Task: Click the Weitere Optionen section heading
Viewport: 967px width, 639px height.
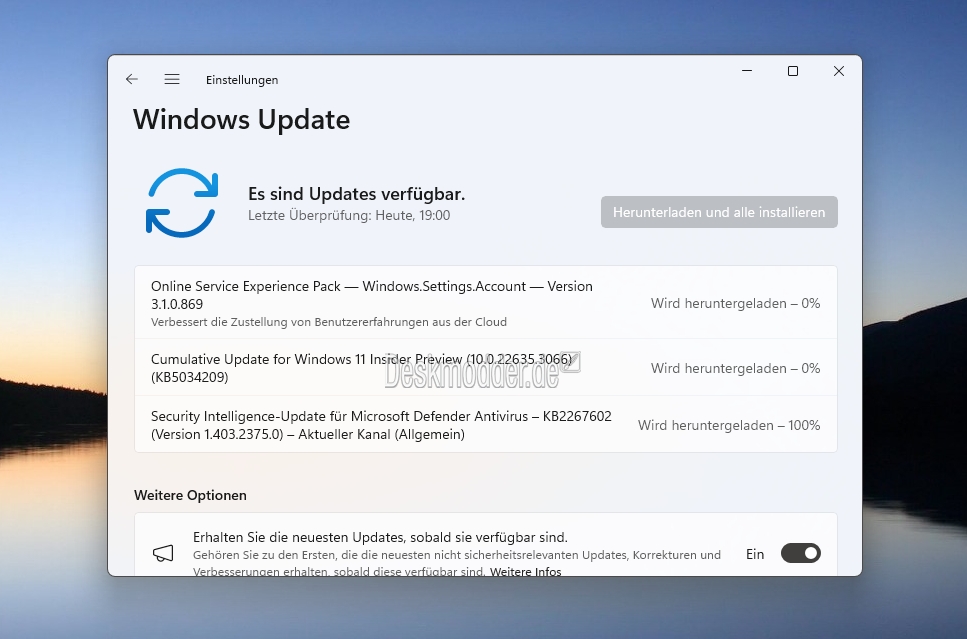Action: click(x=190, y=495)
